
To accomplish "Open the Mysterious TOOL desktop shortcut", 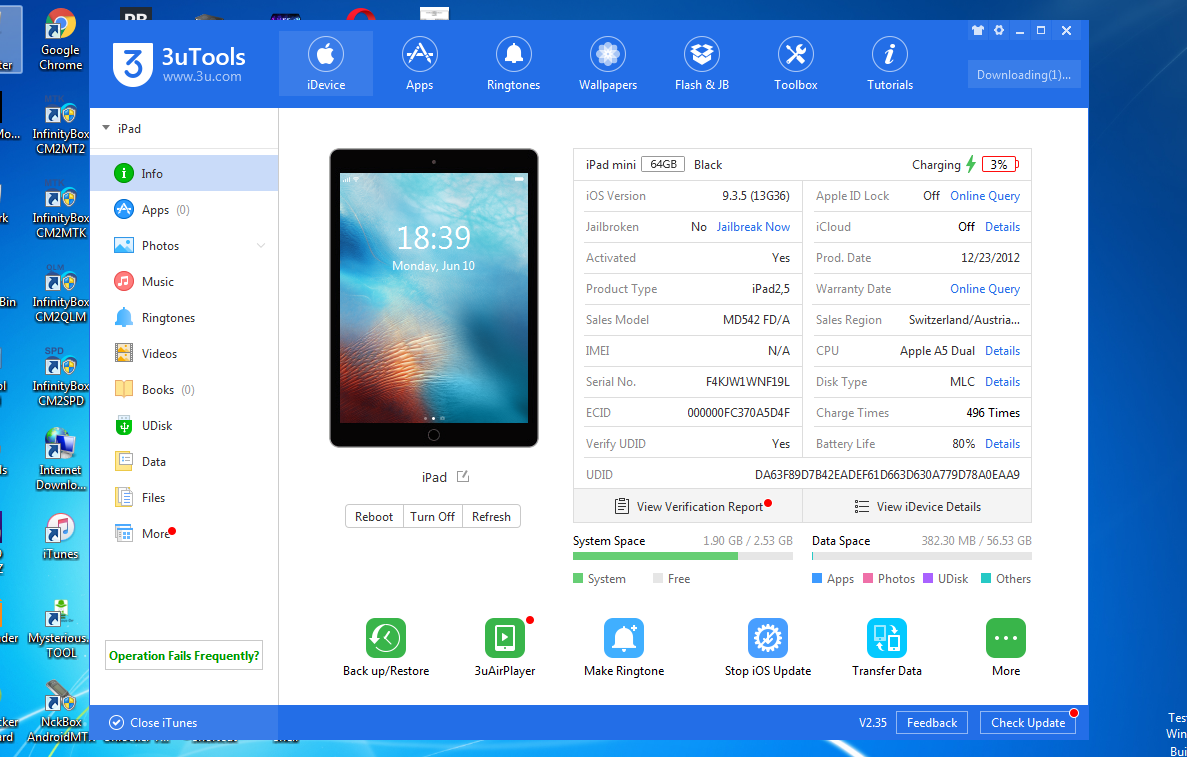I will click(61, 628).
